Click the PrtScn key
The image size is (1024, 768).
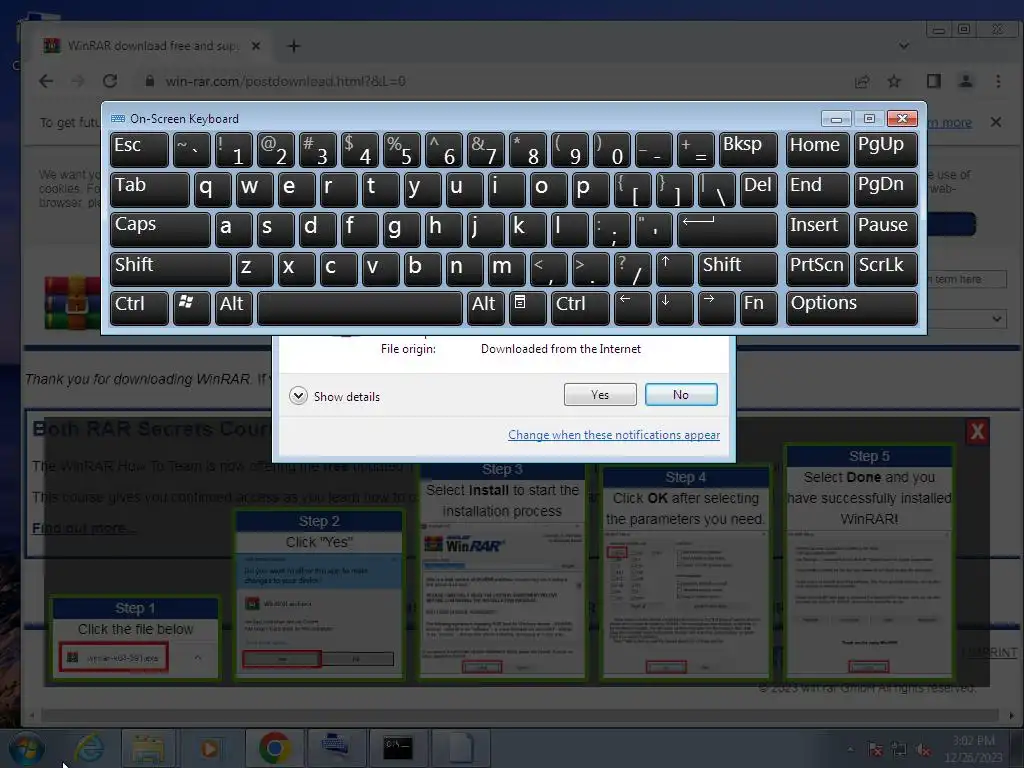pyautogui.click(x=818, y=269)
